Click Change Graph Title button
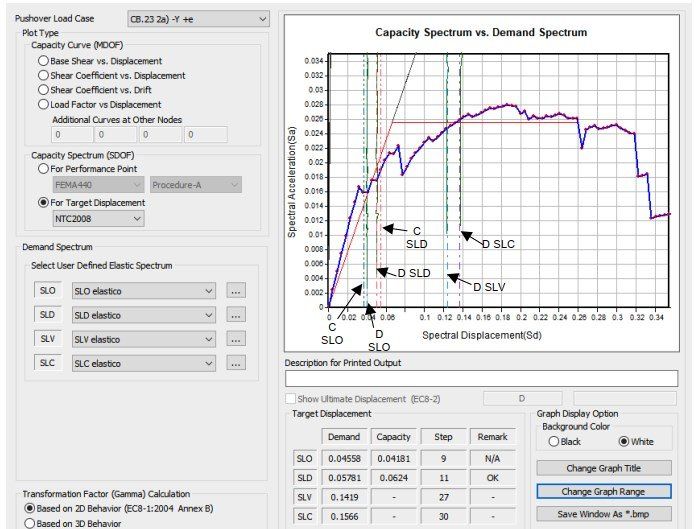The height and width of the screenshot is (529, 700). [604, 468]
